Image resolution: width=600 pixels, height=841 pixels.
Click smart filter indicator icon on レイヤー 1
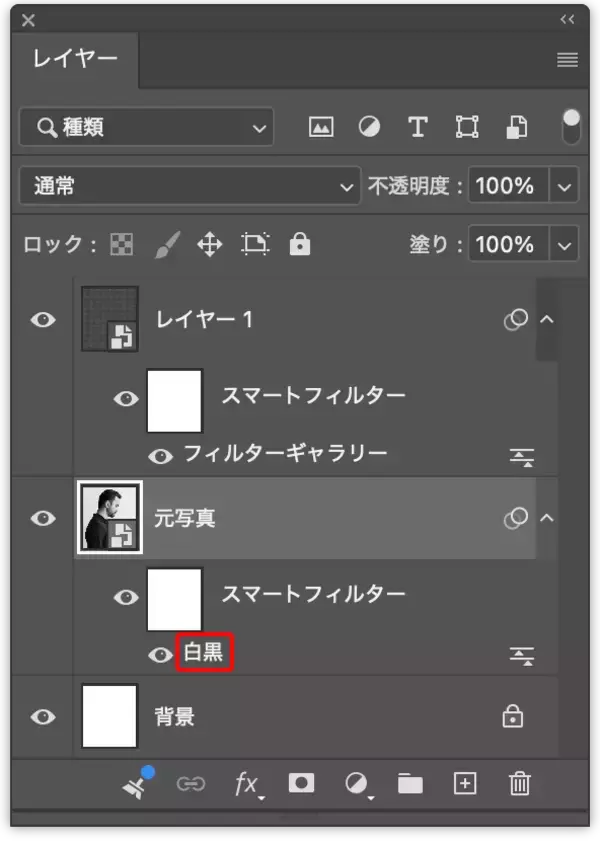516,320
